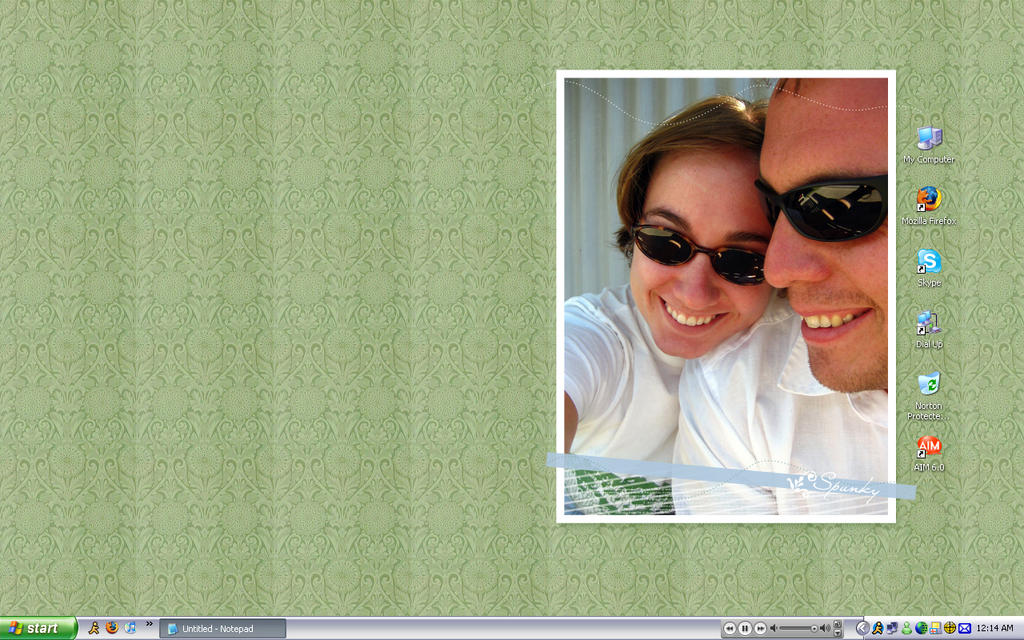Launch Mozilla Firefox desktop icon
The image size is (1024, 640).
click(x=928, y=197)
